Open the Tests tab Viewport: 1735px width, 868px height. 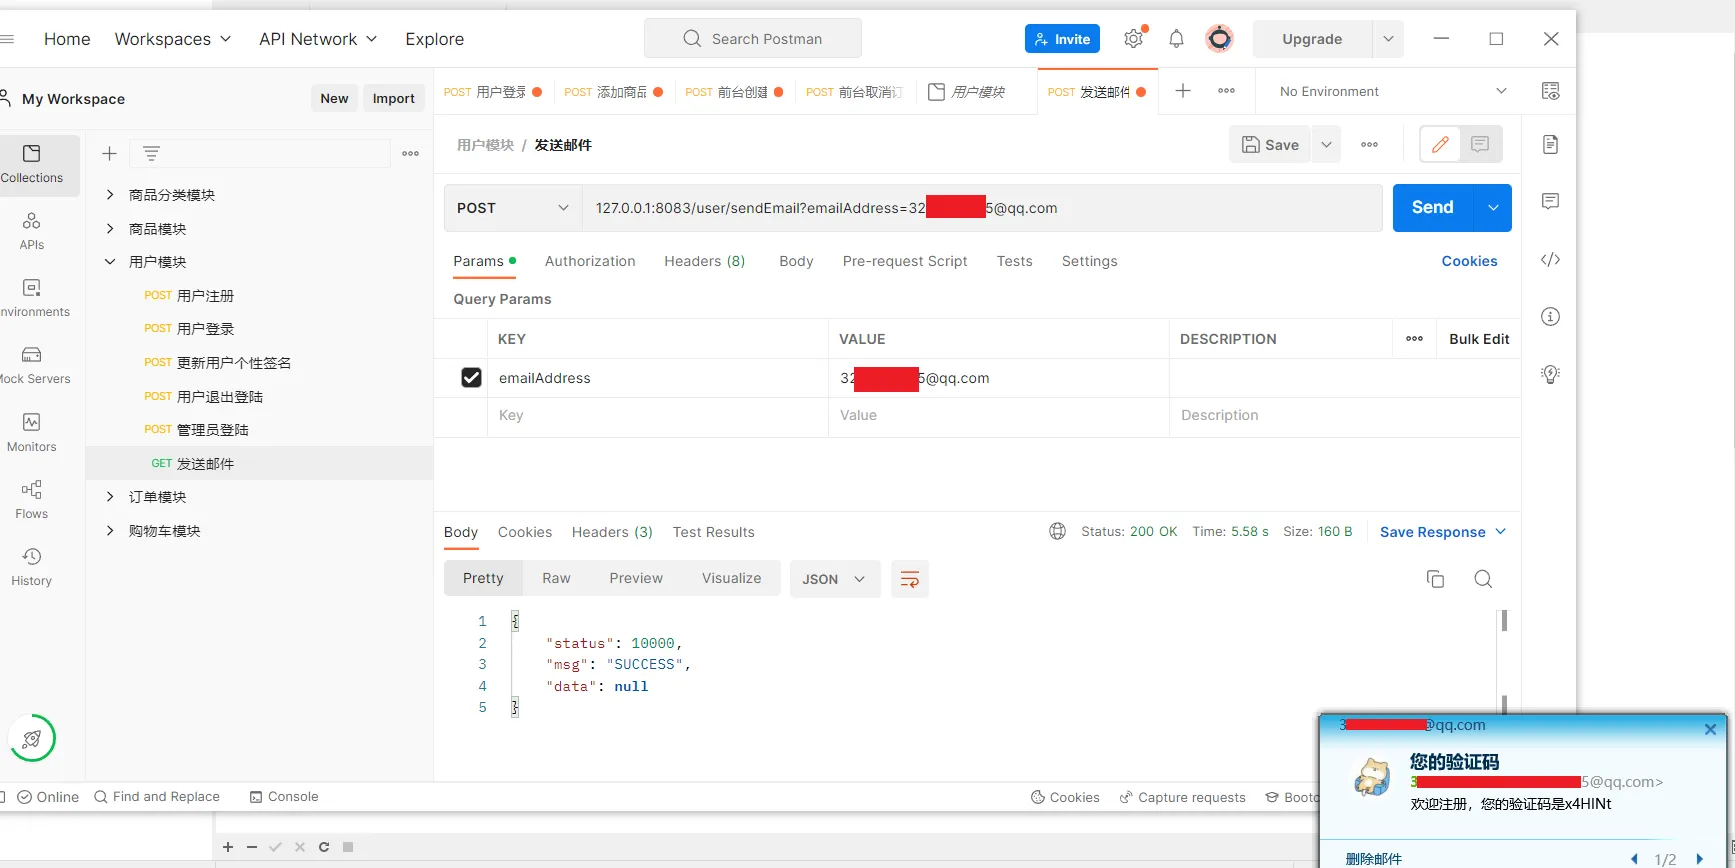1014,261
